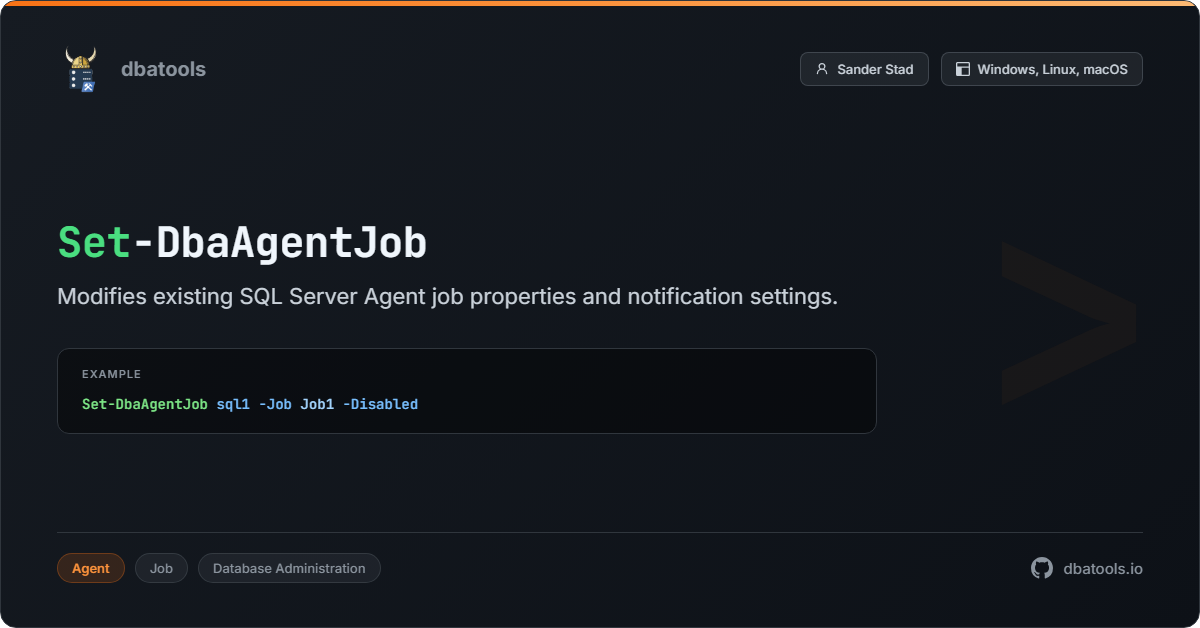Click the window layout icon beside platforms
Image resolution: width=1200 pixels, height=628 pixels.
tap(963, 69)
